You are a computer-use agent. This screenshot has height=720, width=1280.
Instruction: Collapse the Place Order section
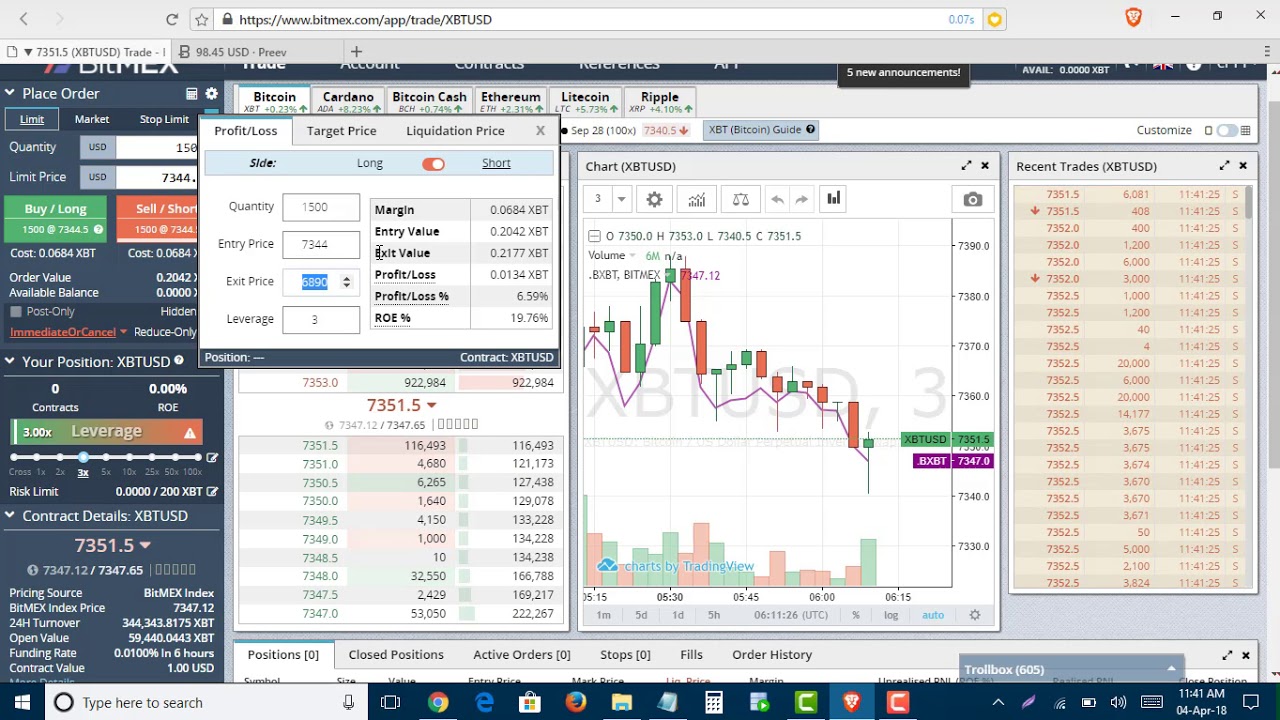pos(9,94)
